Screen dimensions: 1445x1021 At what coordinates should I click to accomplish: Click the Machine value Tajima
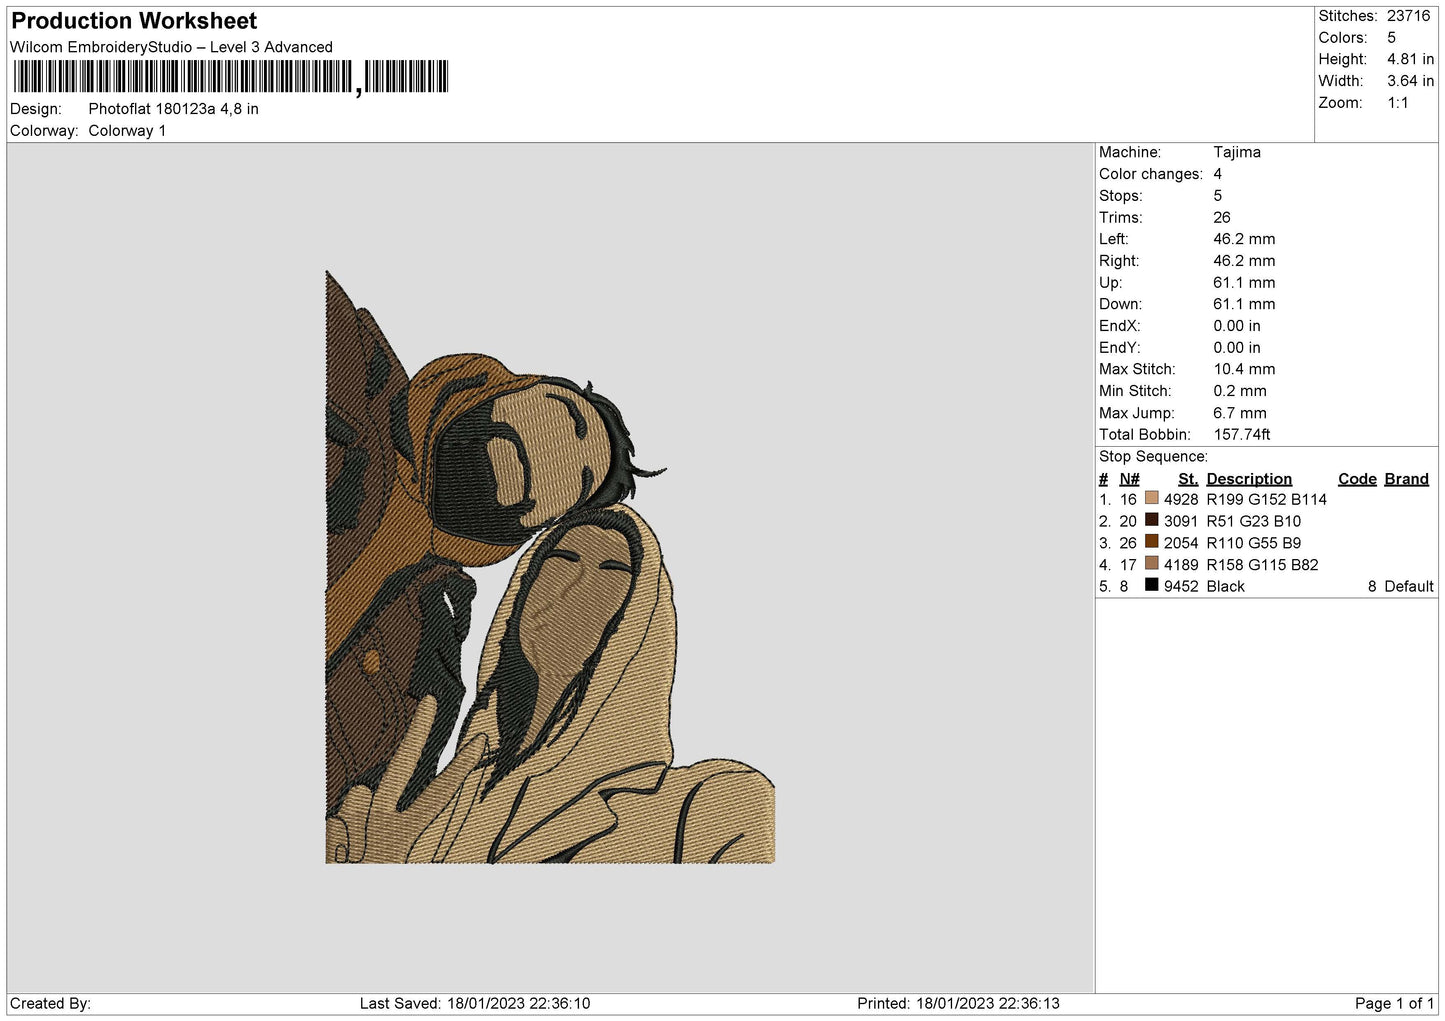coord(1237,152)
